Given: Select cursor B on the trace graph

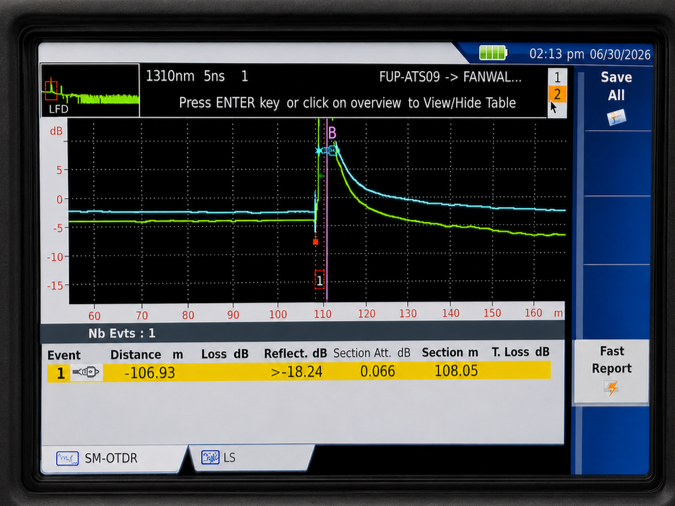Looking at the screenshot, I should (332, 133).
